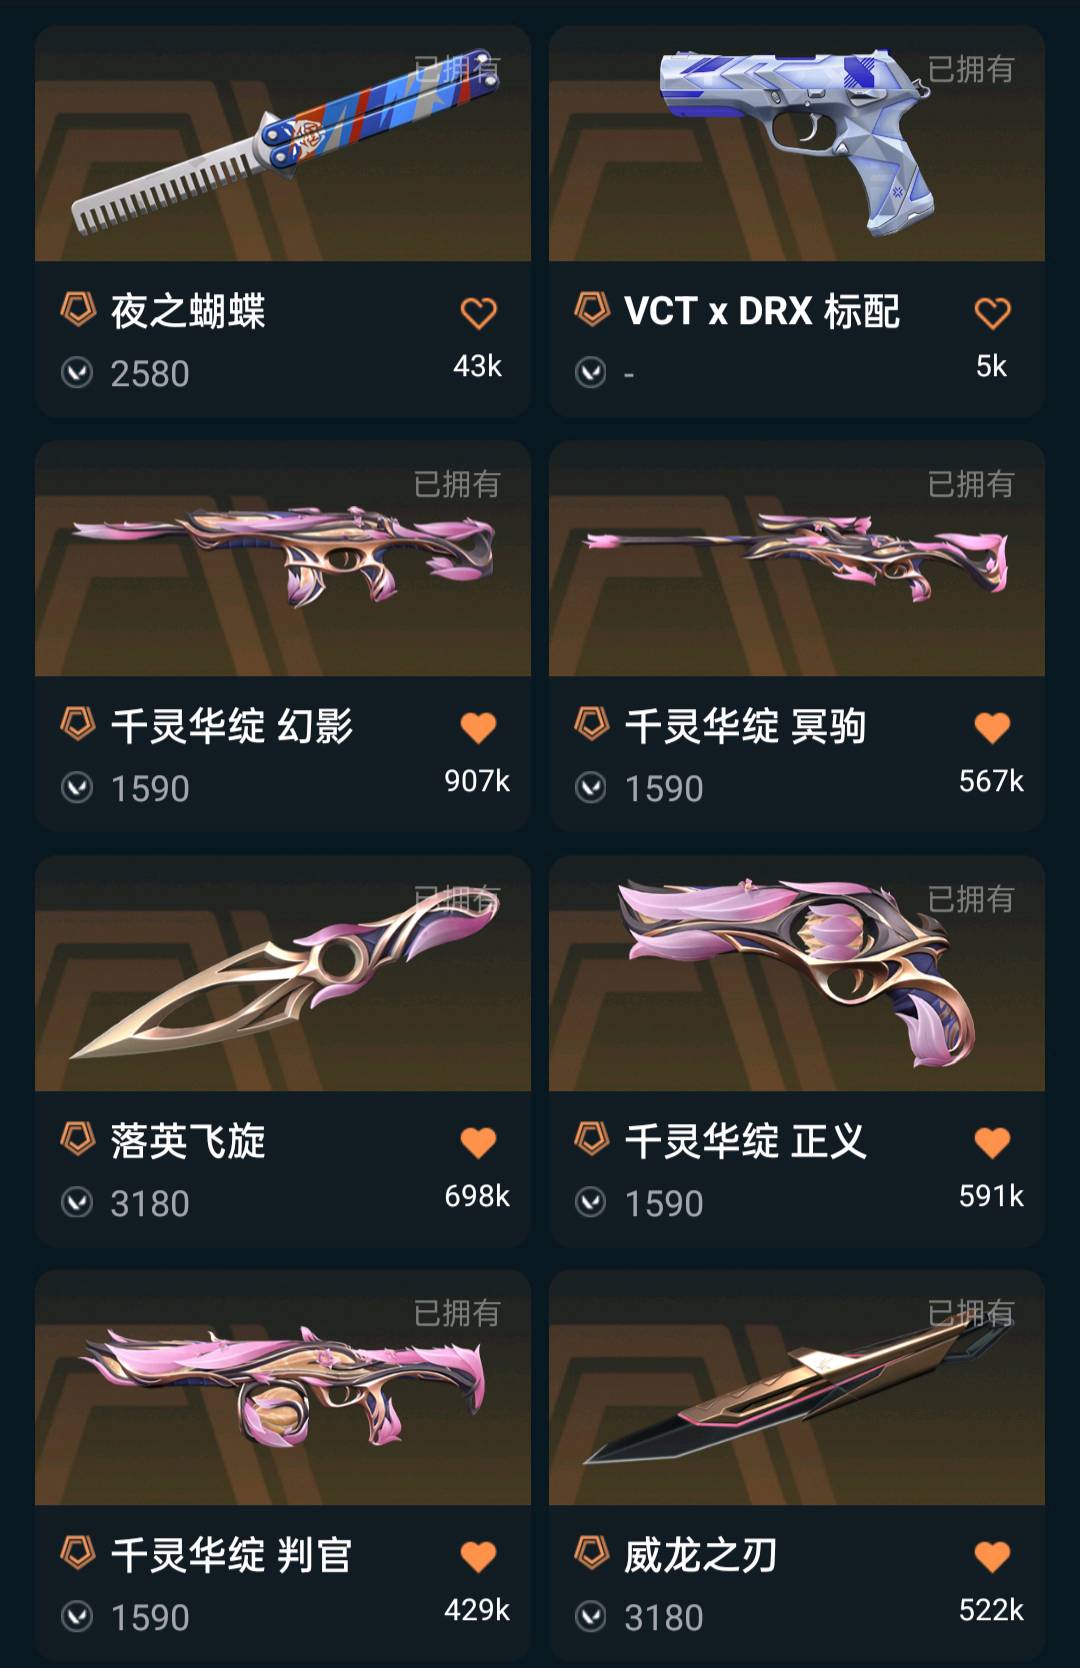This screenshot has height=1668, width=1080.
Task: Click the 已拥有 label on the 威龙之刃 card
Action: [970, 1313]
